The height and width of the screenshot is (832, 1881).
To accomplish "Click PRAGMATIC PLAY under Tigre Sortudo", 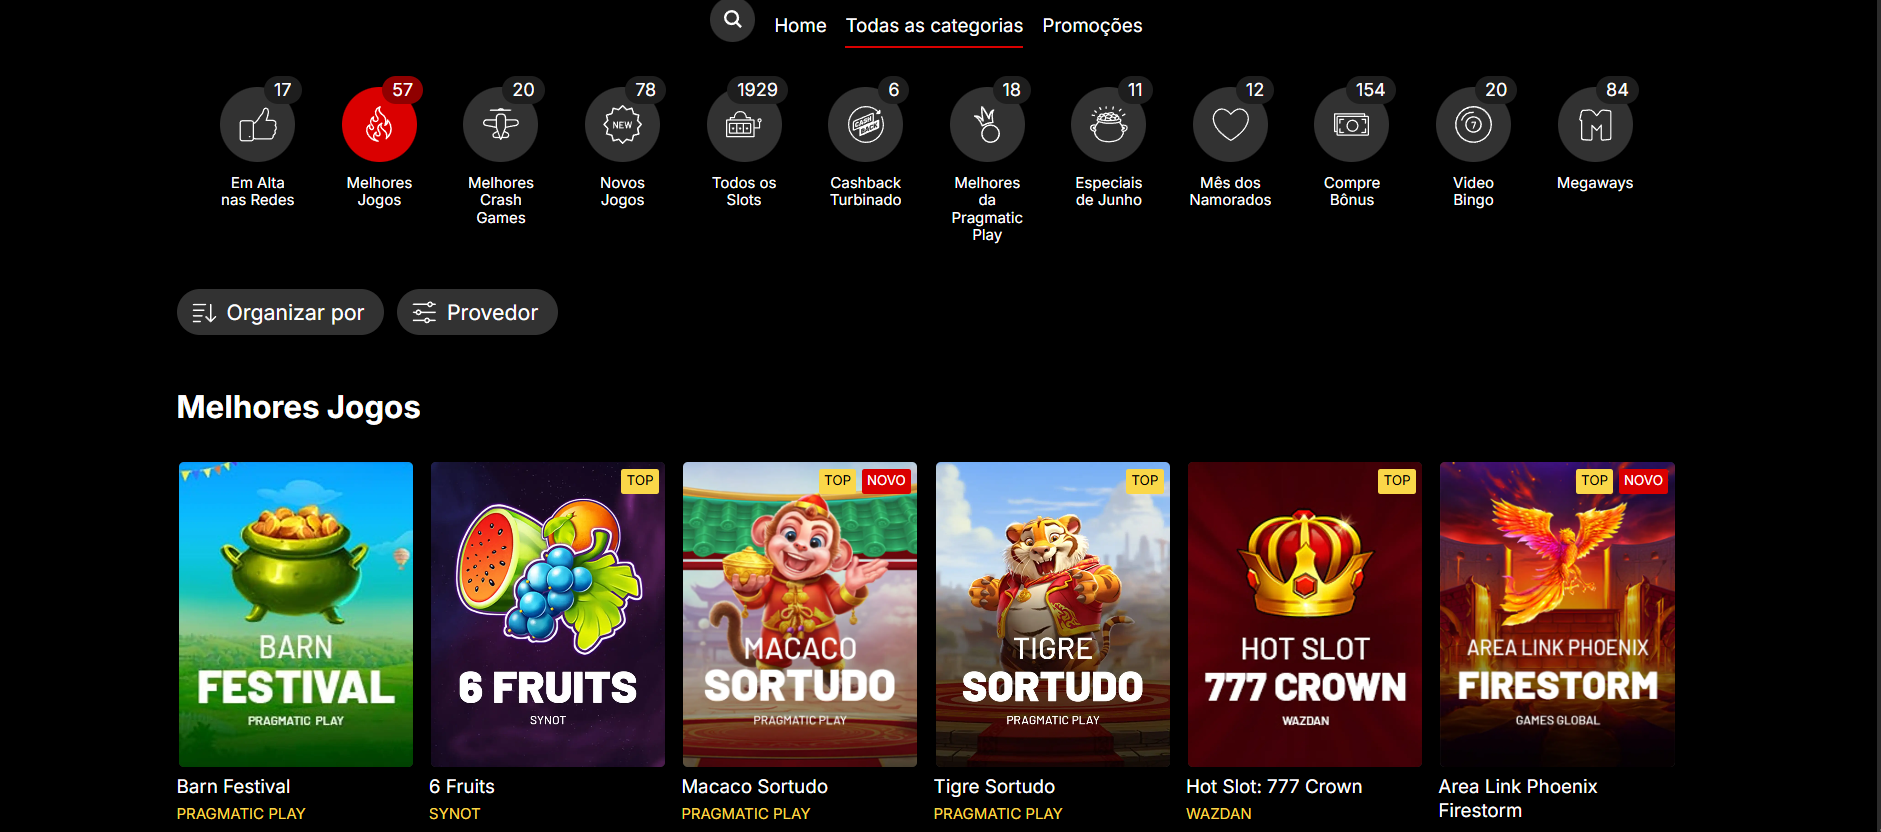I will click(x=998, y=814).
